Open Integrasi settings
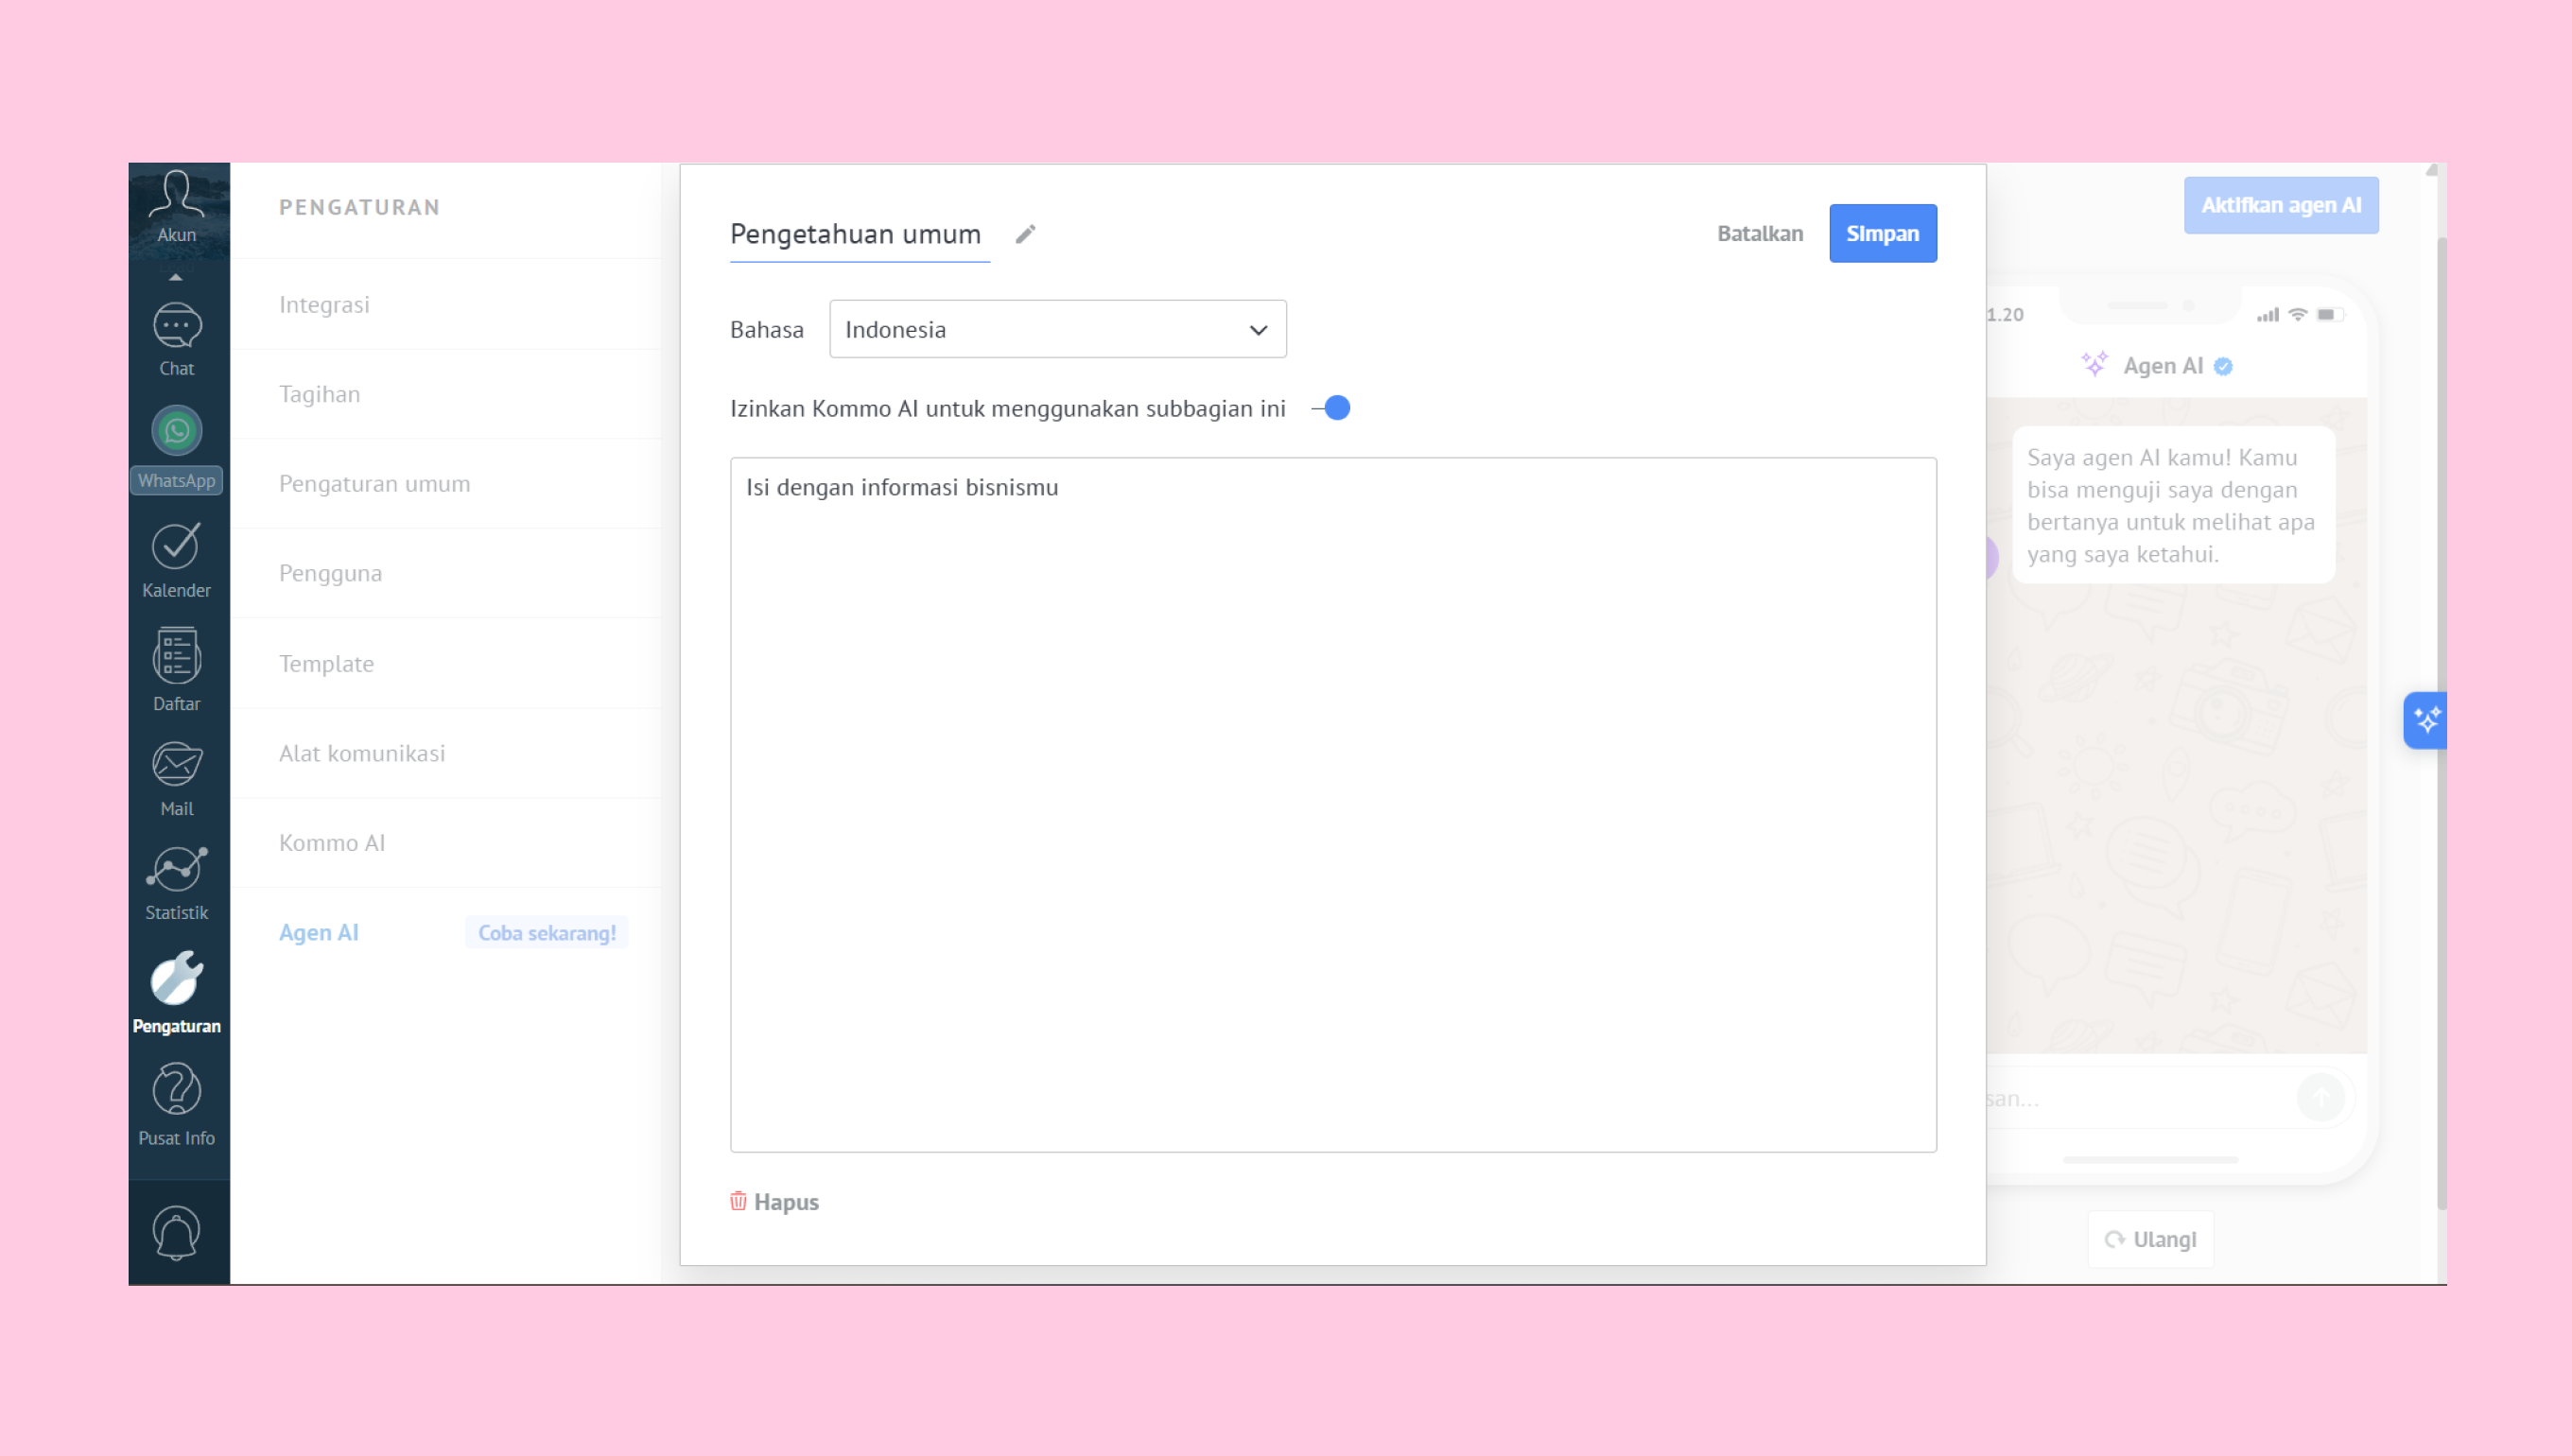This screenshot has width=2572, height=1456. (x=446, y=304)
